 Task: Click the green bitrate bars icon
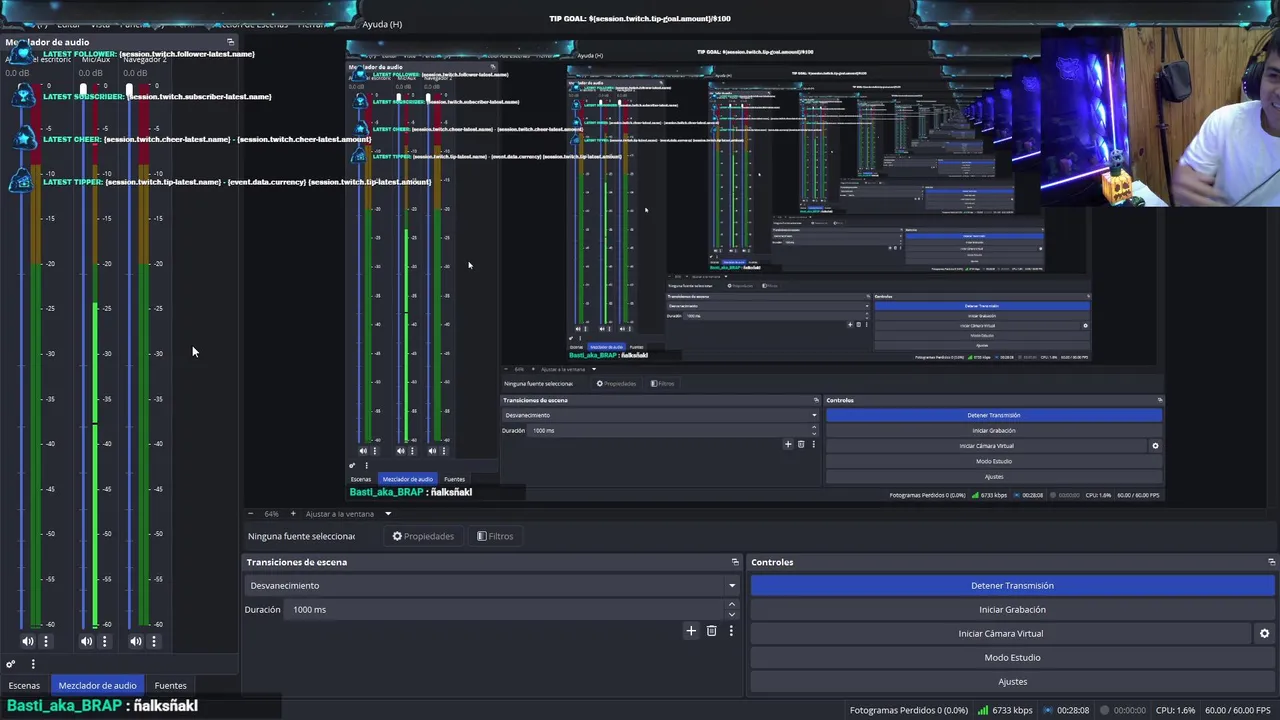tap(984, 710)
